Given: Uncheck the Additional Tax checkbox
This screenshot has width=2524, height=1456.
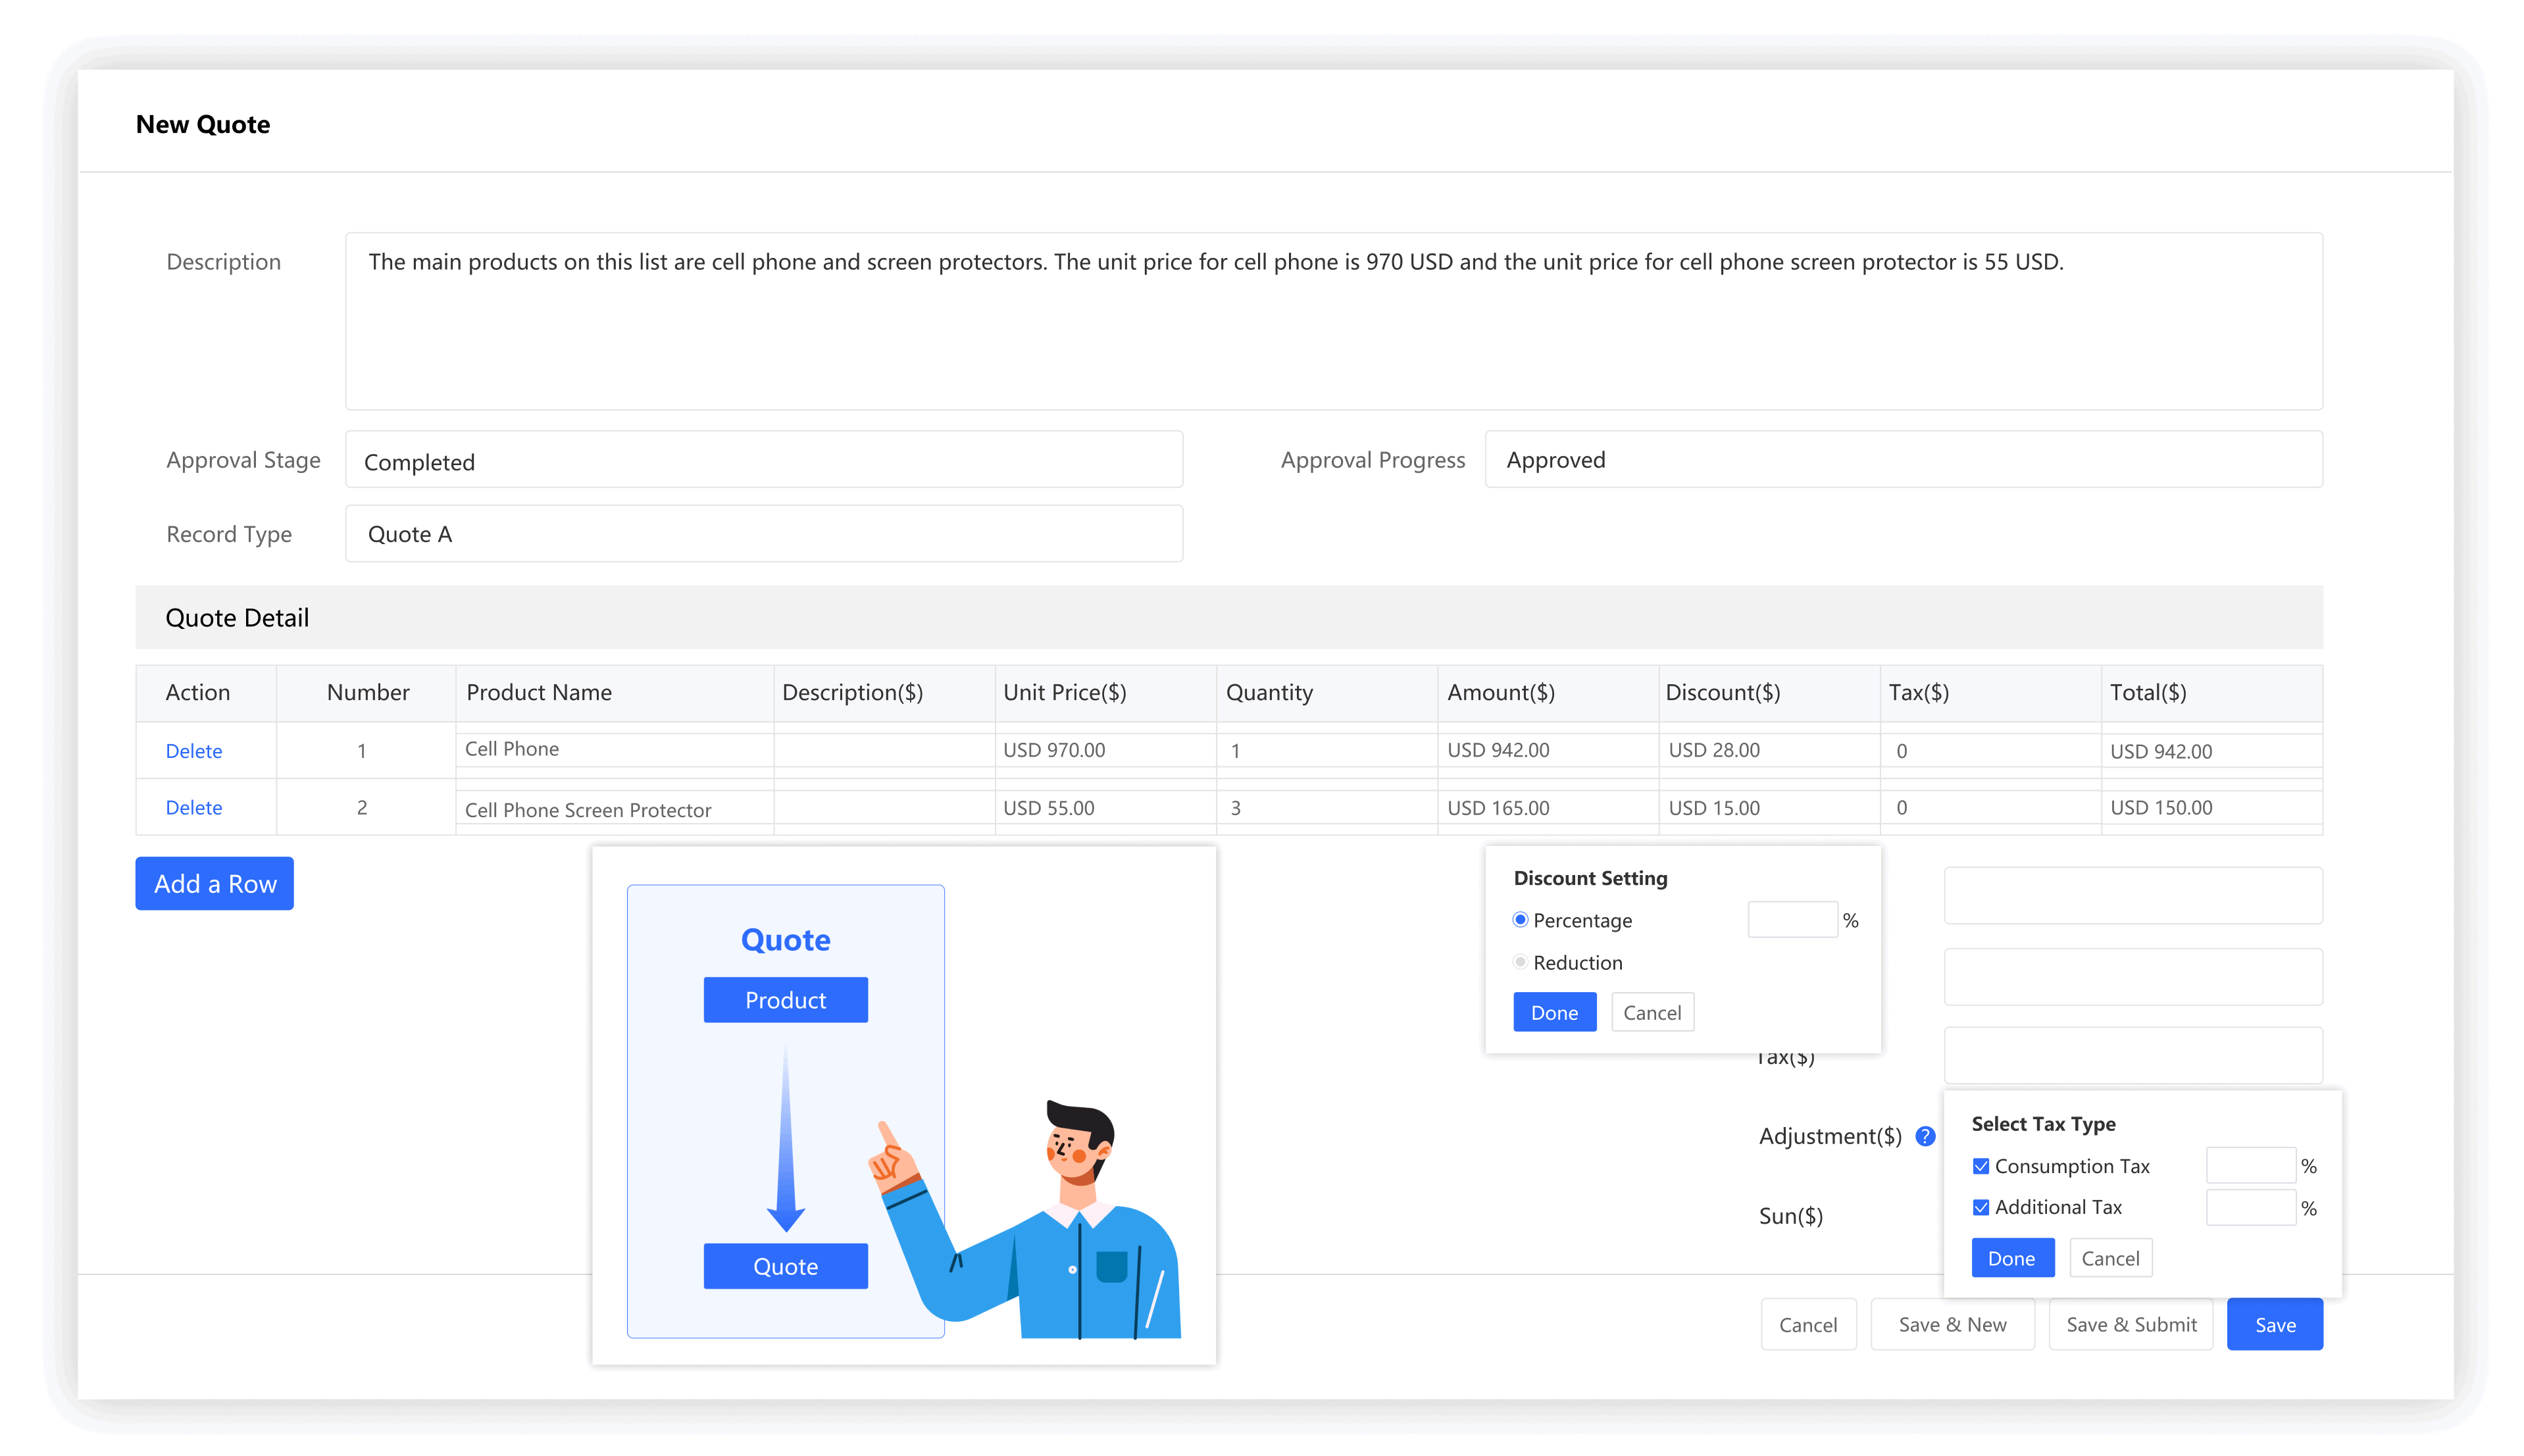Looking at the screenshot, I should pos(1980,1207).
